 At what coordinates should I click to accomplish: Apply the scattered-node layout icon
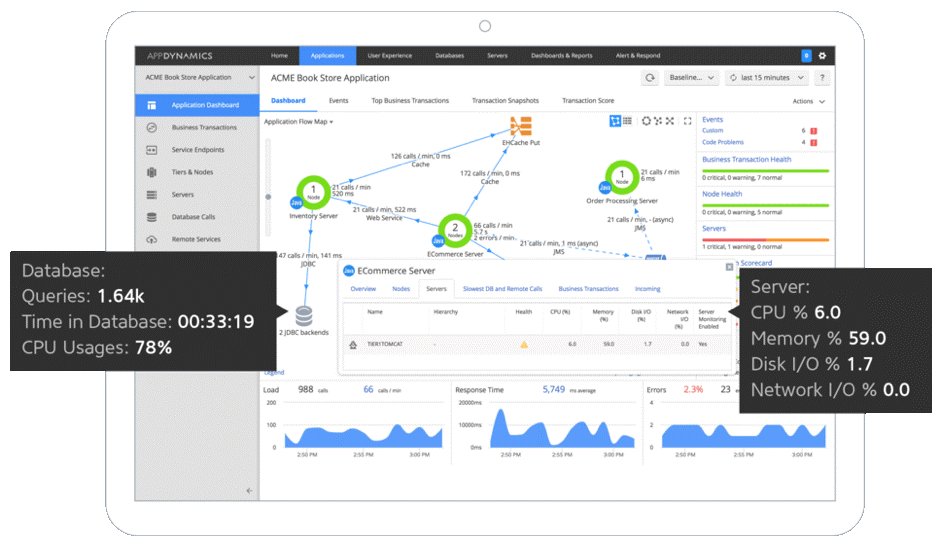pyautogui.click(x=658, y=121)
